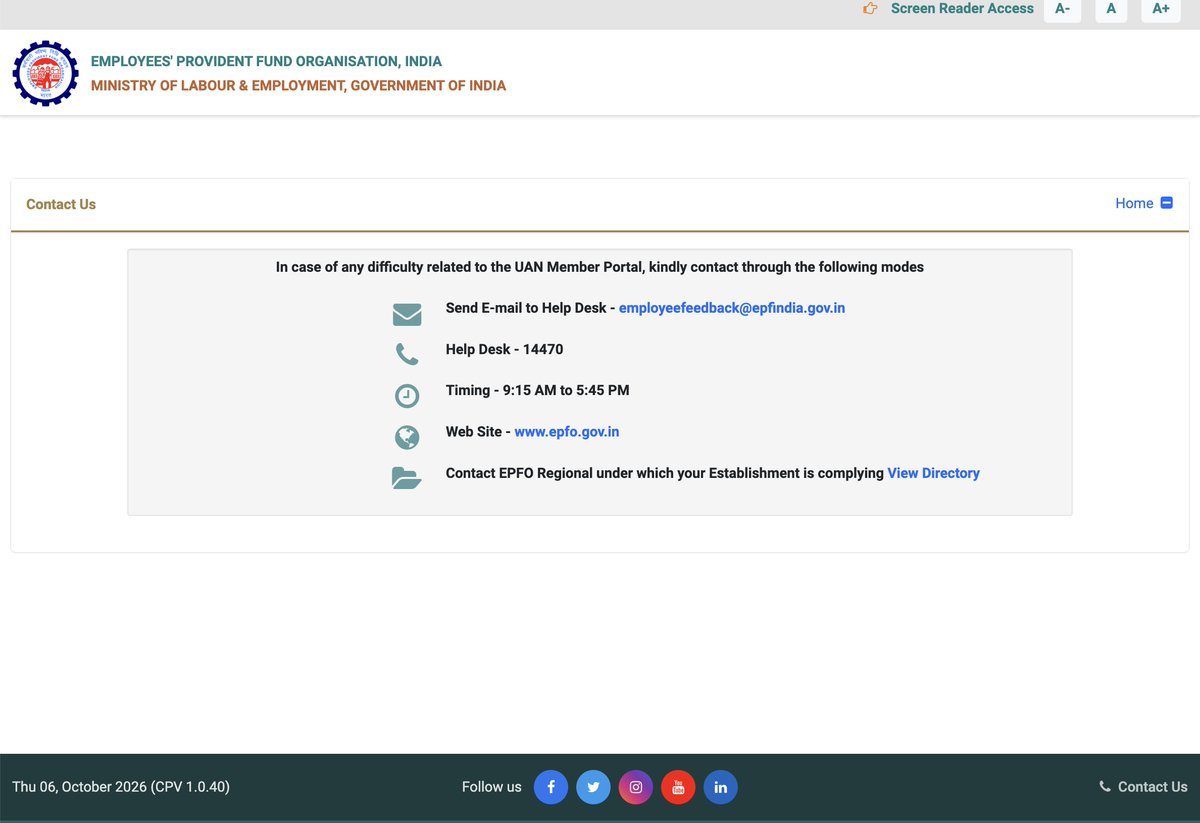
Task: Click the clock Timing icon
Action: 407,396
